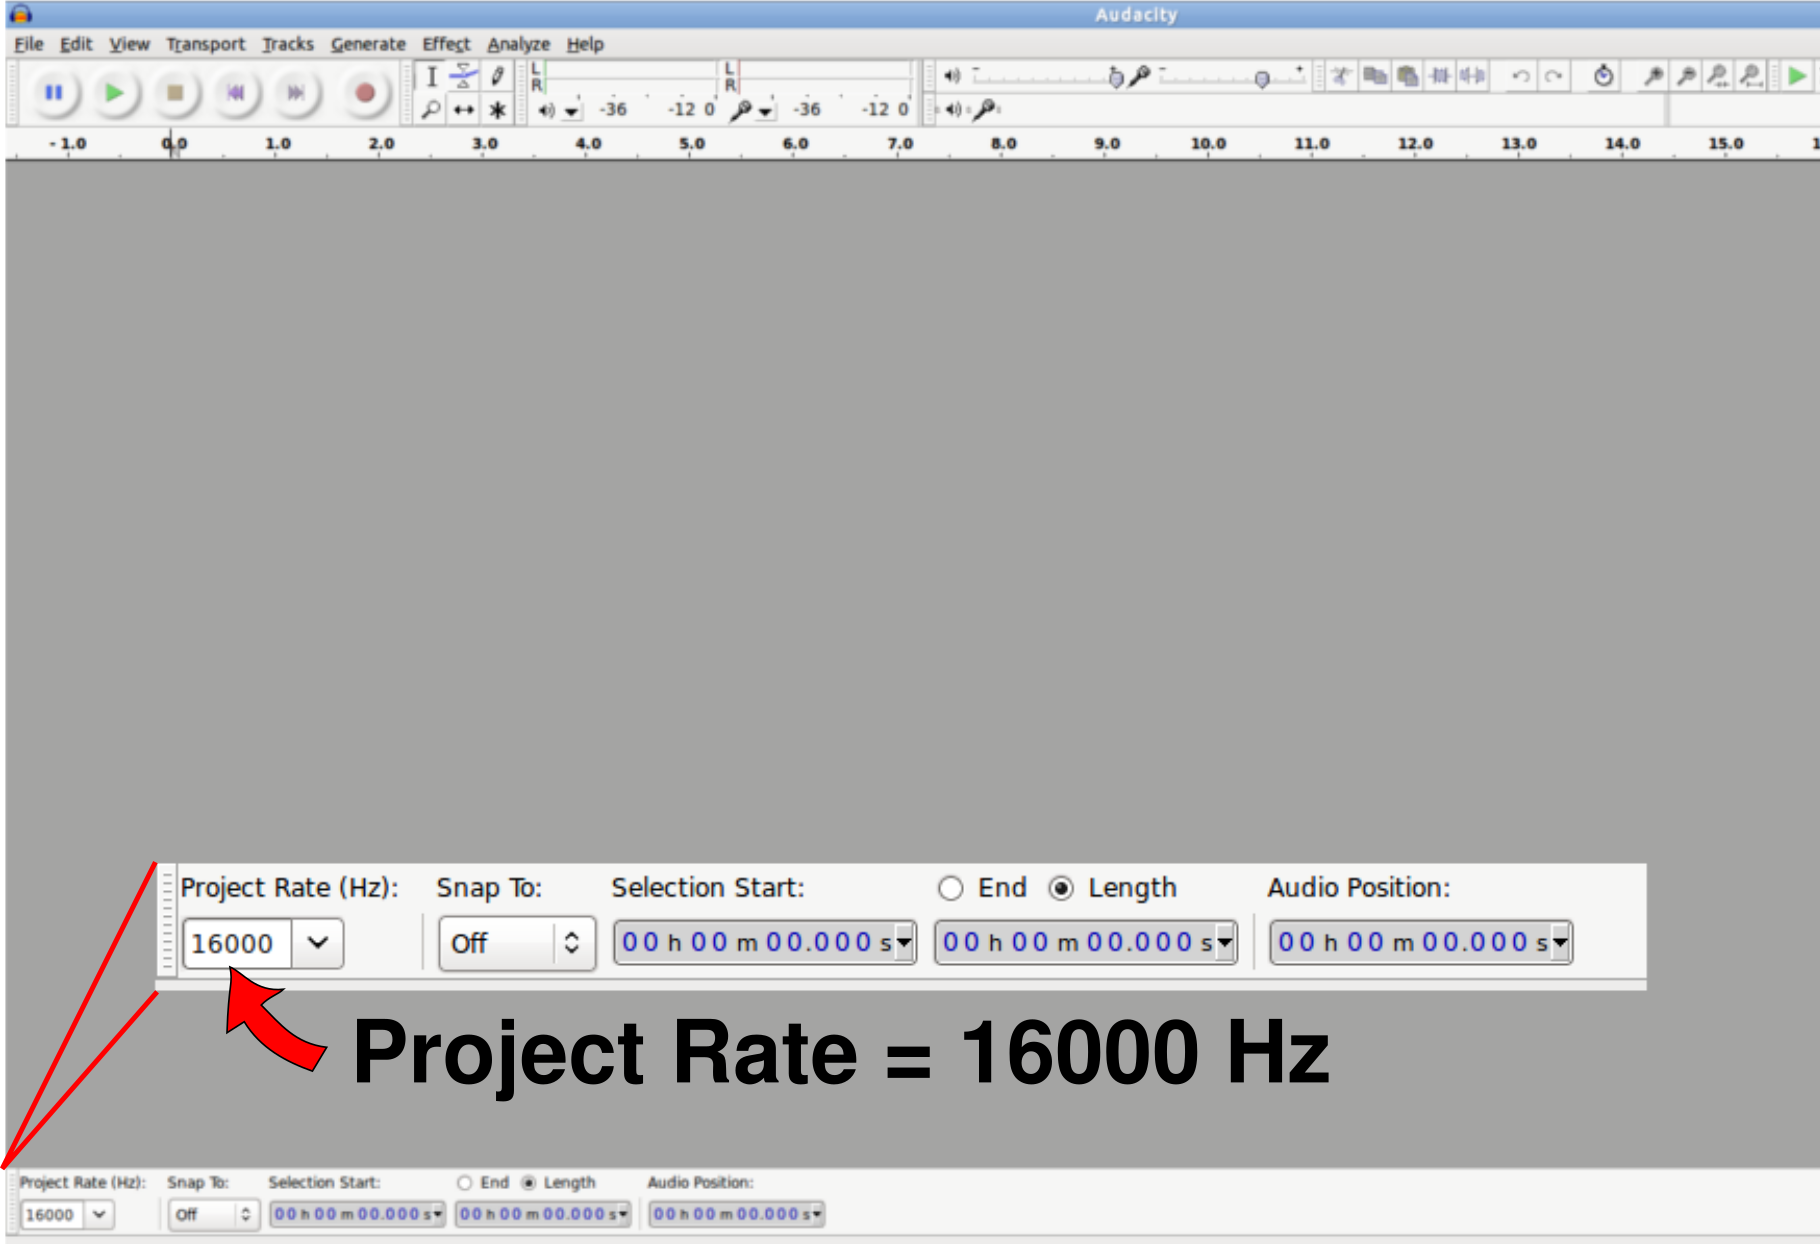The image size is (1820, 1244).
Task: Select Length radio button in unmagnified bottom toolbar
Action: (529, 1182)
